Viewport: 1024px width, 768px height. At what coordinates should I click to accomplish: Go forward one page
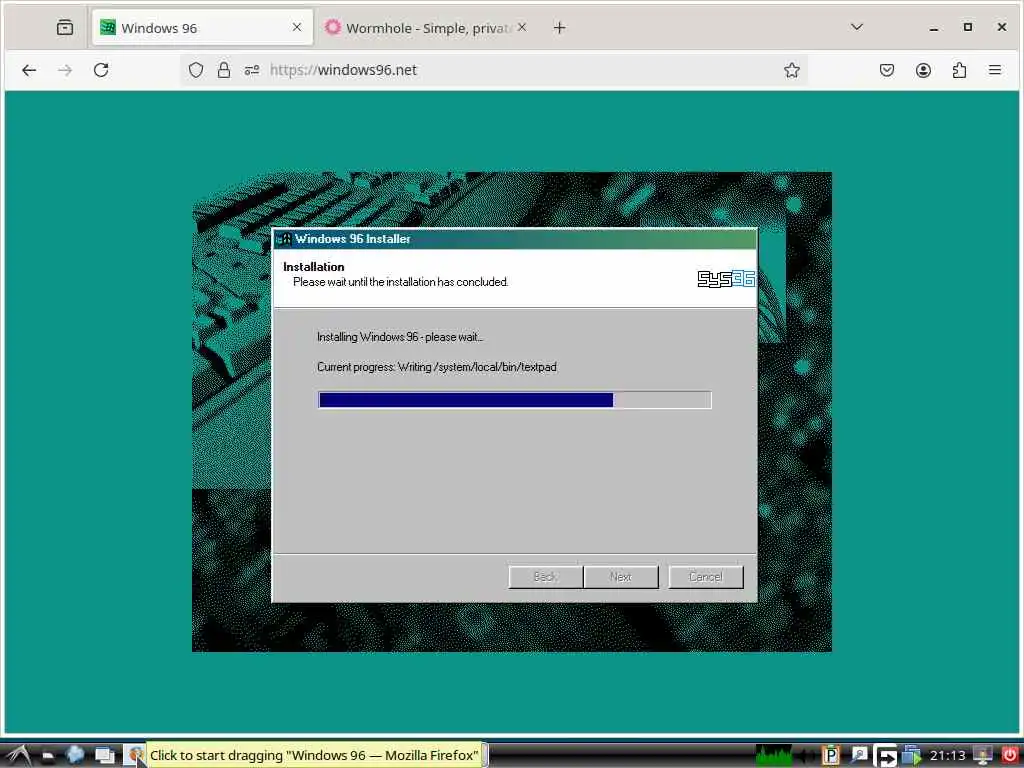tap(65, 70)
